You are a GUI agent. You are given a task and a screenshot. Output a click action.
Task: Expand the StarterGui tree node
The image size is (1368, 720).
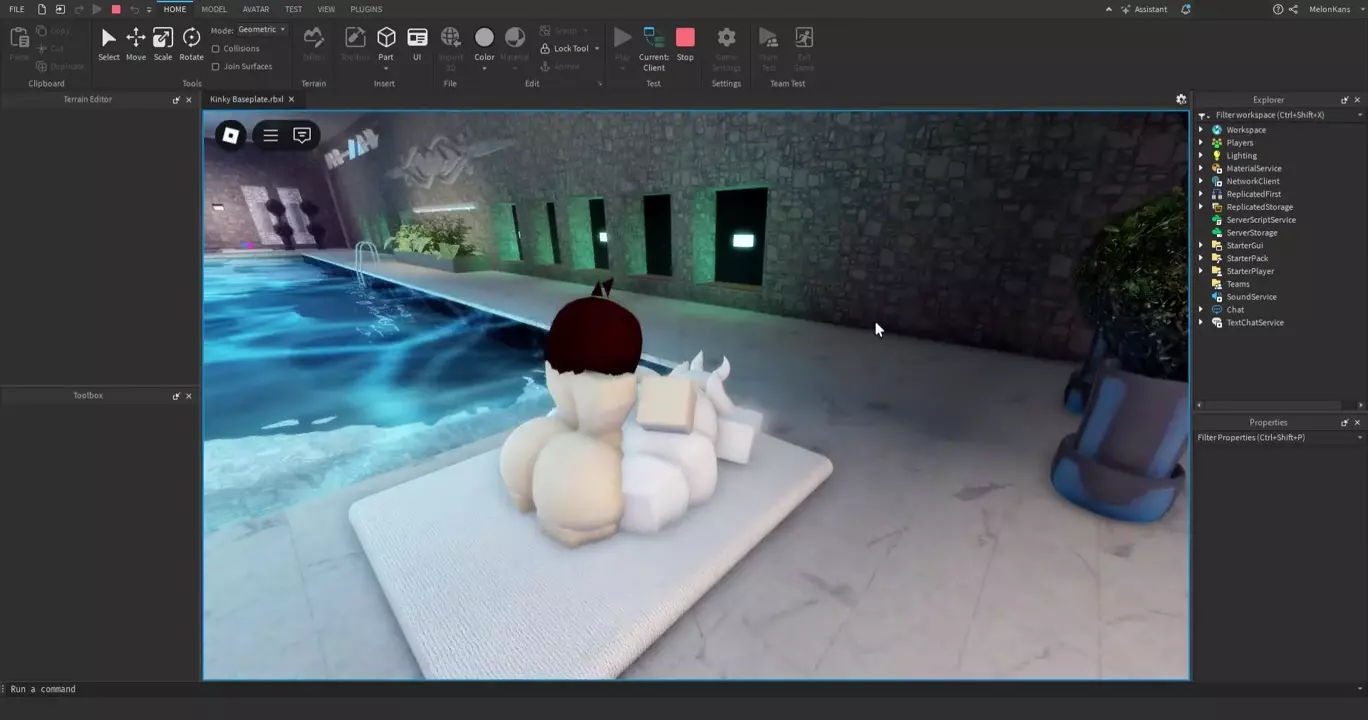click(x=1201, y=246)
